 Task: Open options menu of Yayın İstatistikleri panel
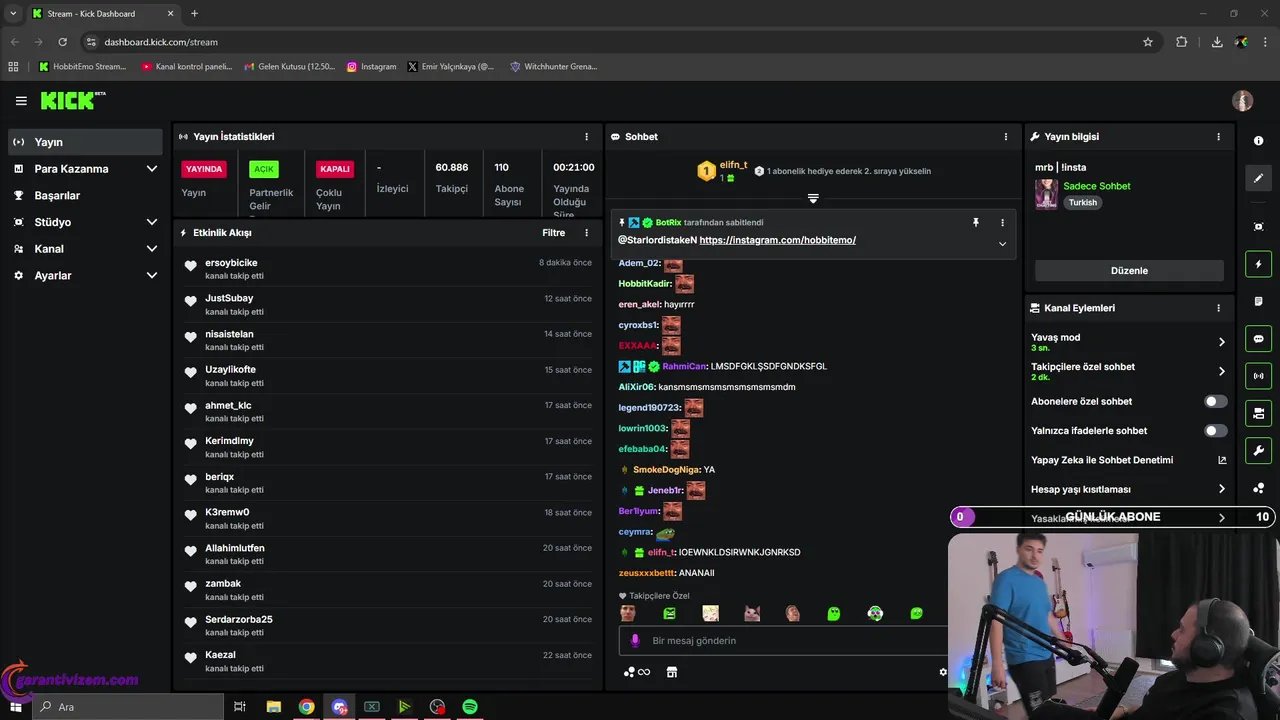point(587,136)
